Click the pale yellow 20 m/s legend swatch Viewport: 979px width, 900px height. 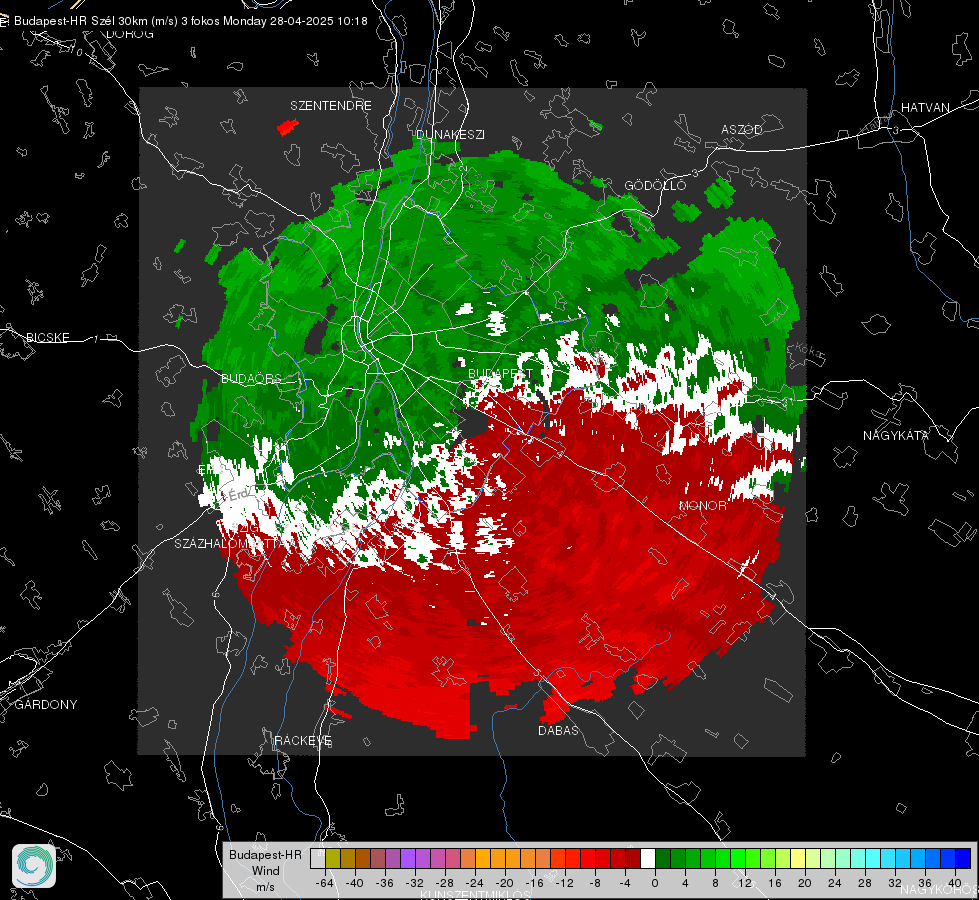point(798,858)
